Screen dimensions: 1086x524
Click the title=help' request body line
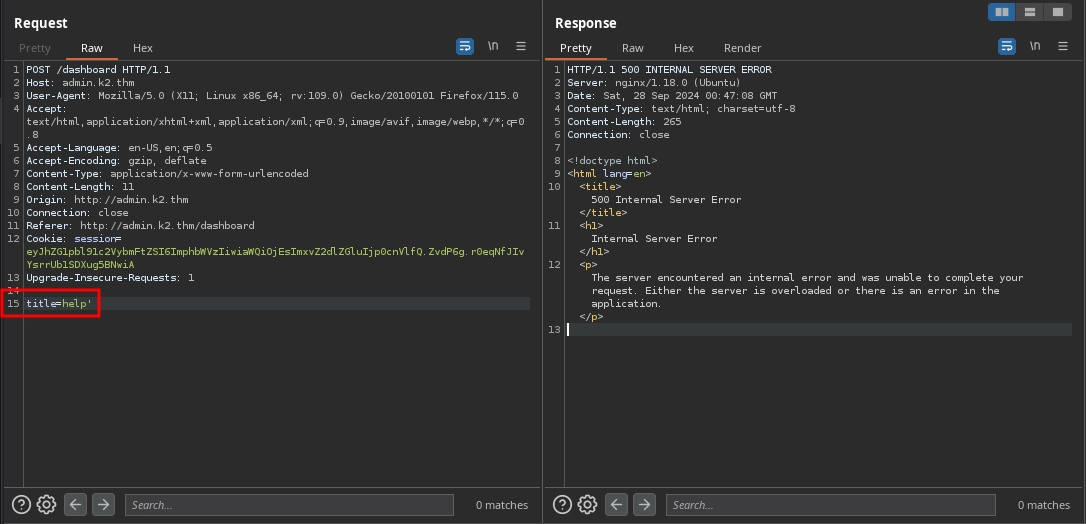(x=59, y=303)
